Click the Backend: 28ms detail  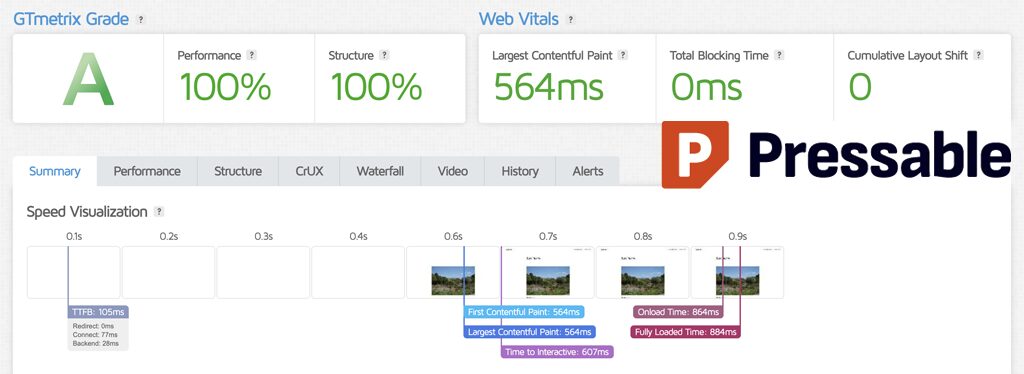click(96, 343)
